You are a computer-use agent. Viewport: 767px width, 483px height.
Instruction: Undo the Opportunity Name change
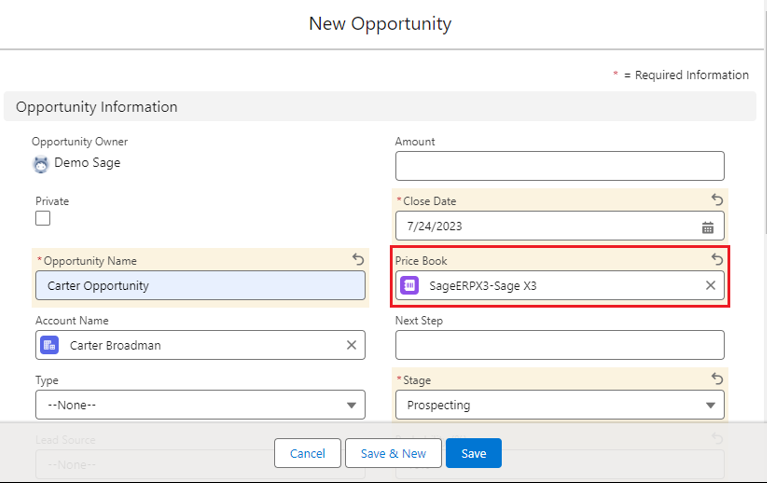[358, 260]
